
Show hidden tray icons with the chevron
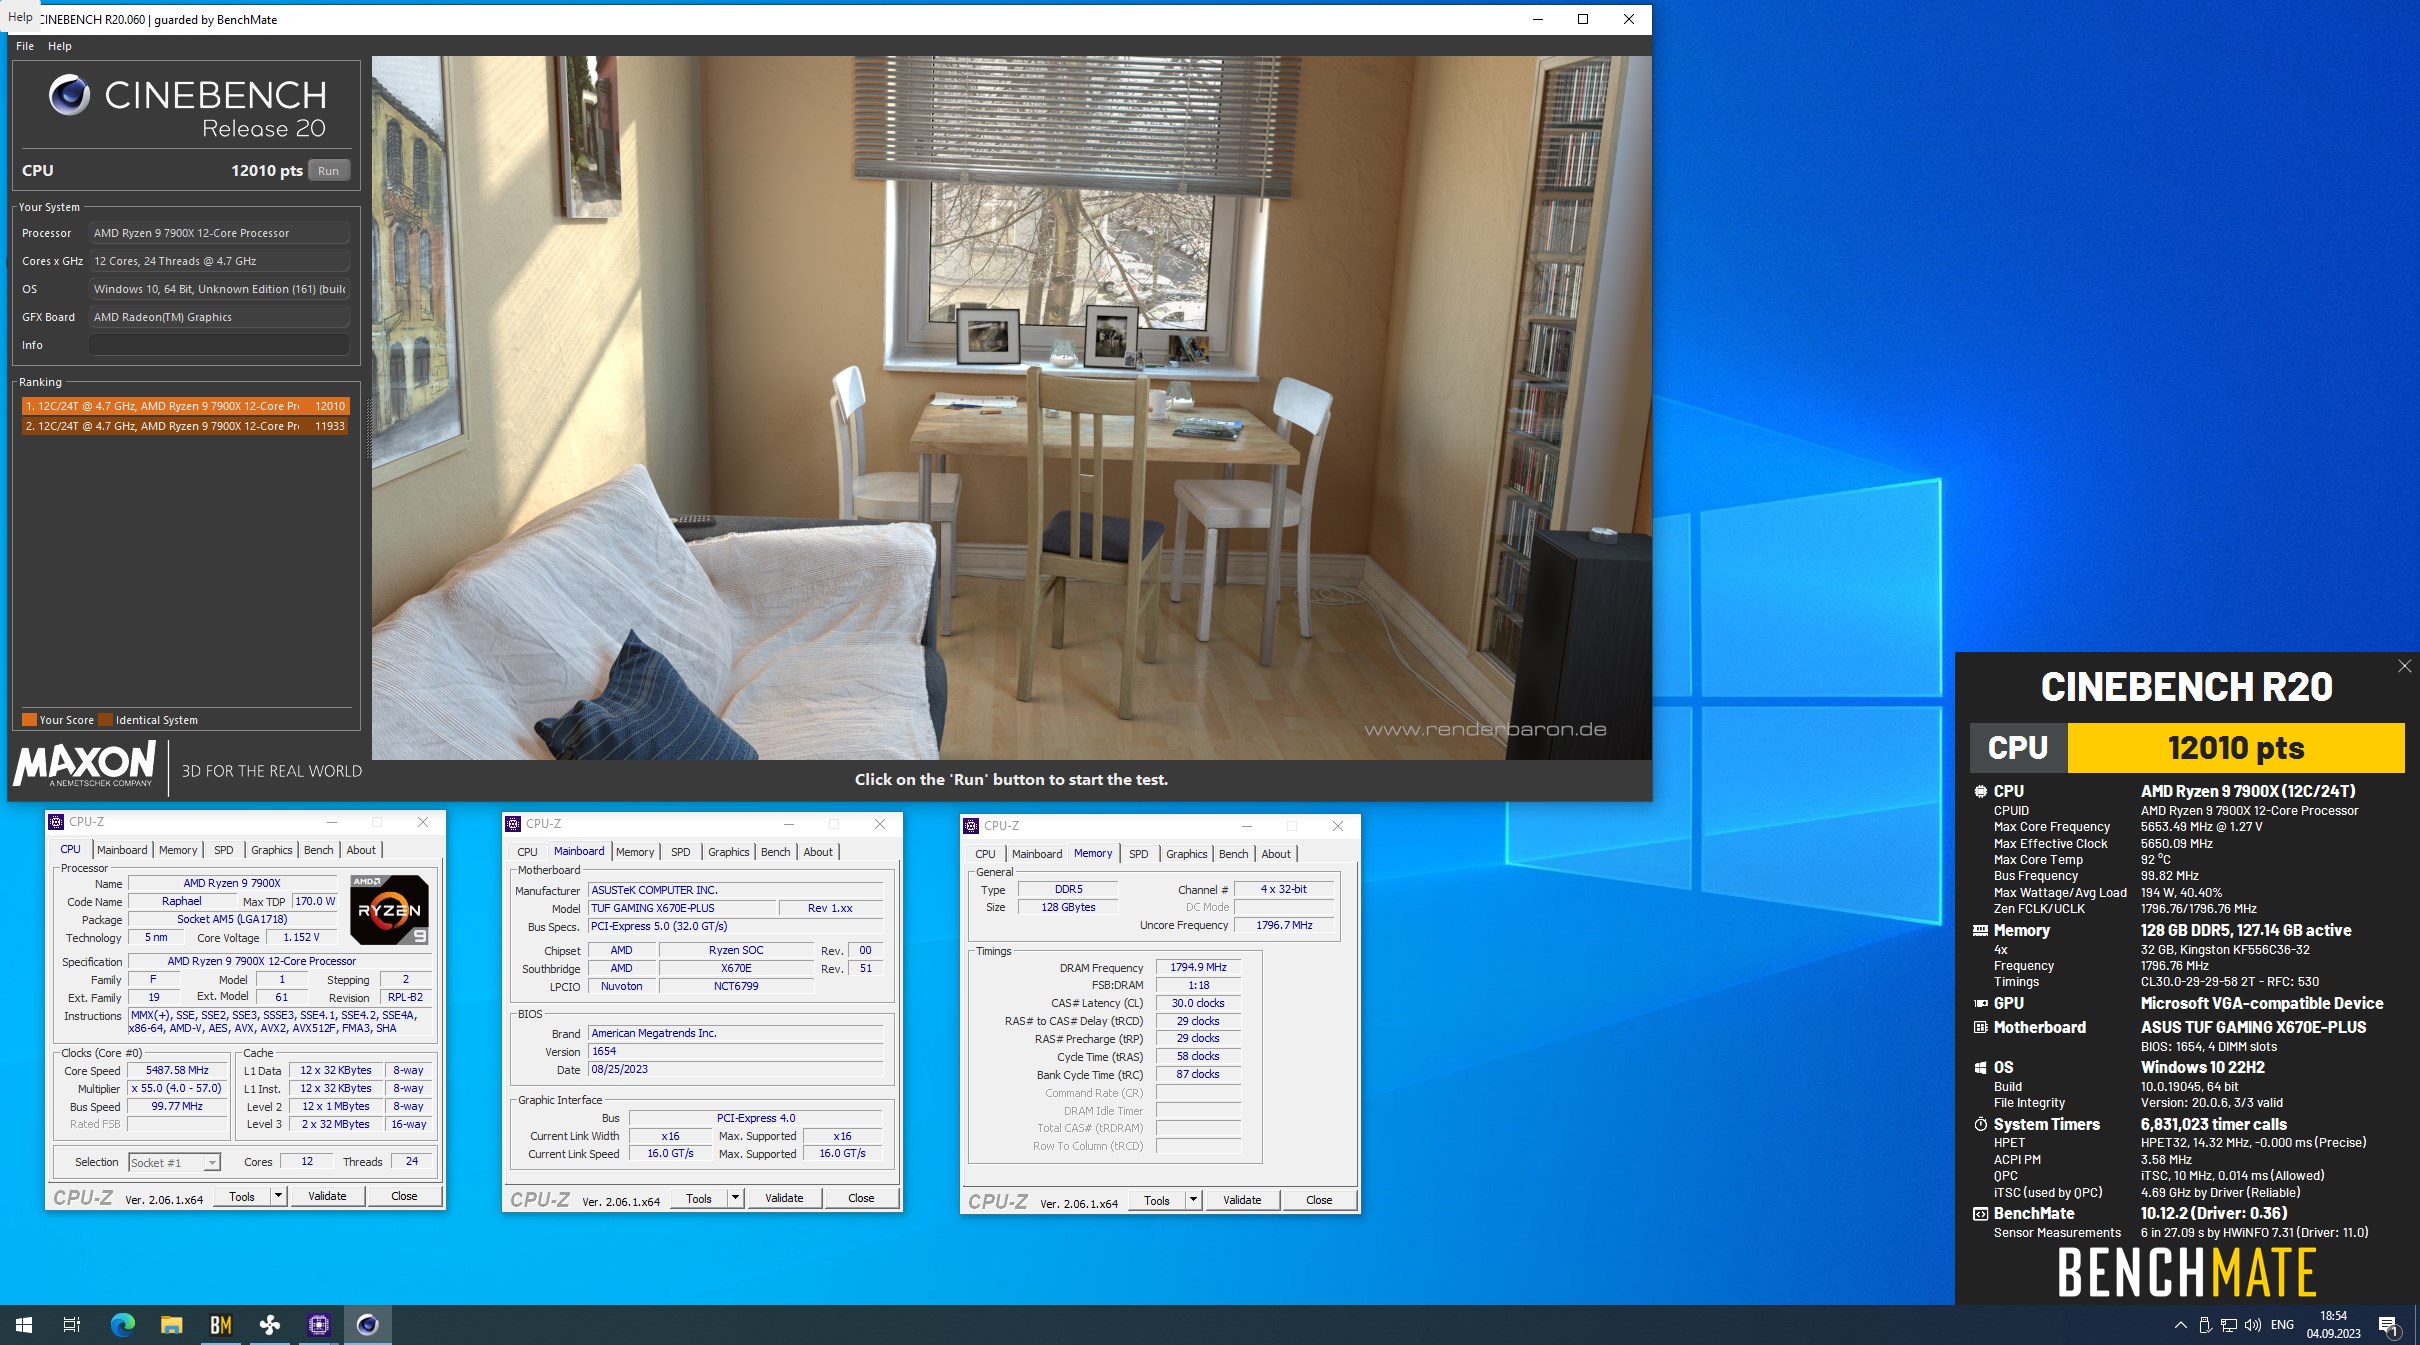pyautogui.click(x=2180, y=1325)
